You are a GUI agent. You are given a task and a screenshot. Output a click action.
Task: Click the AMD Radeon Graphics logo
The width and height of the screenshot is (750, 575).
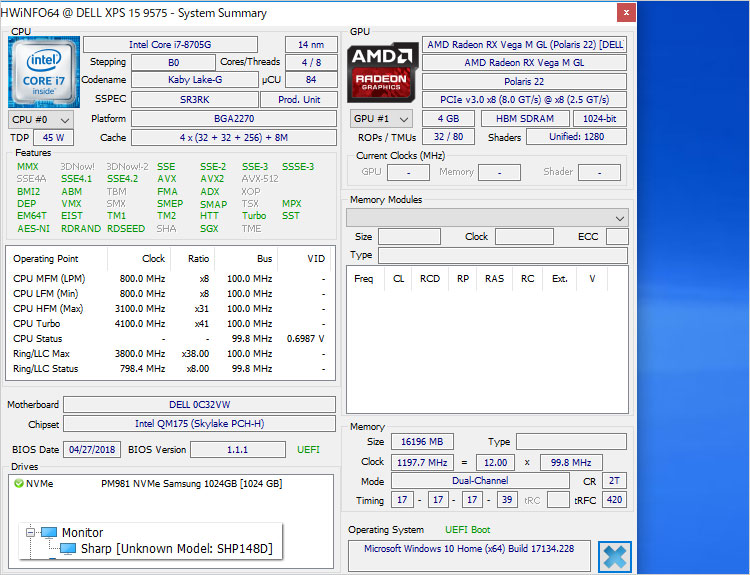point(383,72)
